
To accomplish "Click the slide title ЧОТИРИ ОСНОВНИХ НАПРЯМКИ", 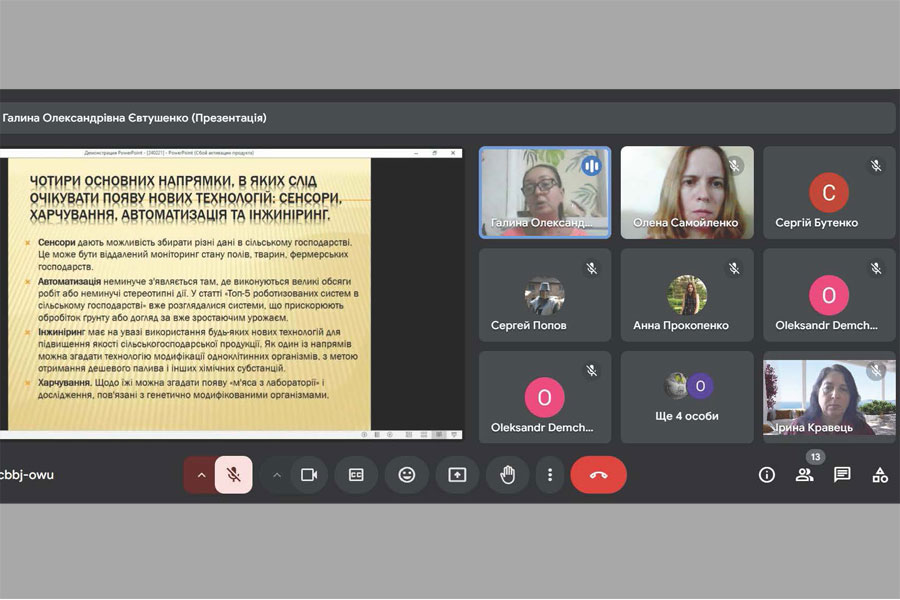I will tap(185, 198).
